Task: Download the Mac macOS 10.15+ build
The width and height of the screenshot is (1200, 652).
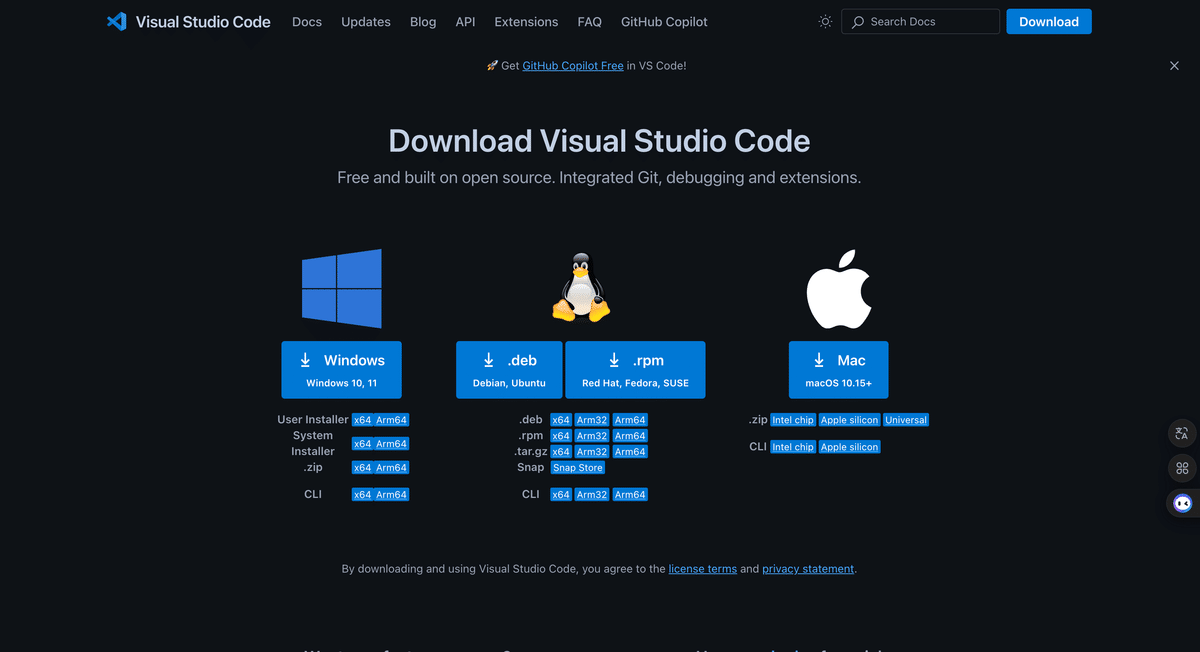Action: click(838, 370)
